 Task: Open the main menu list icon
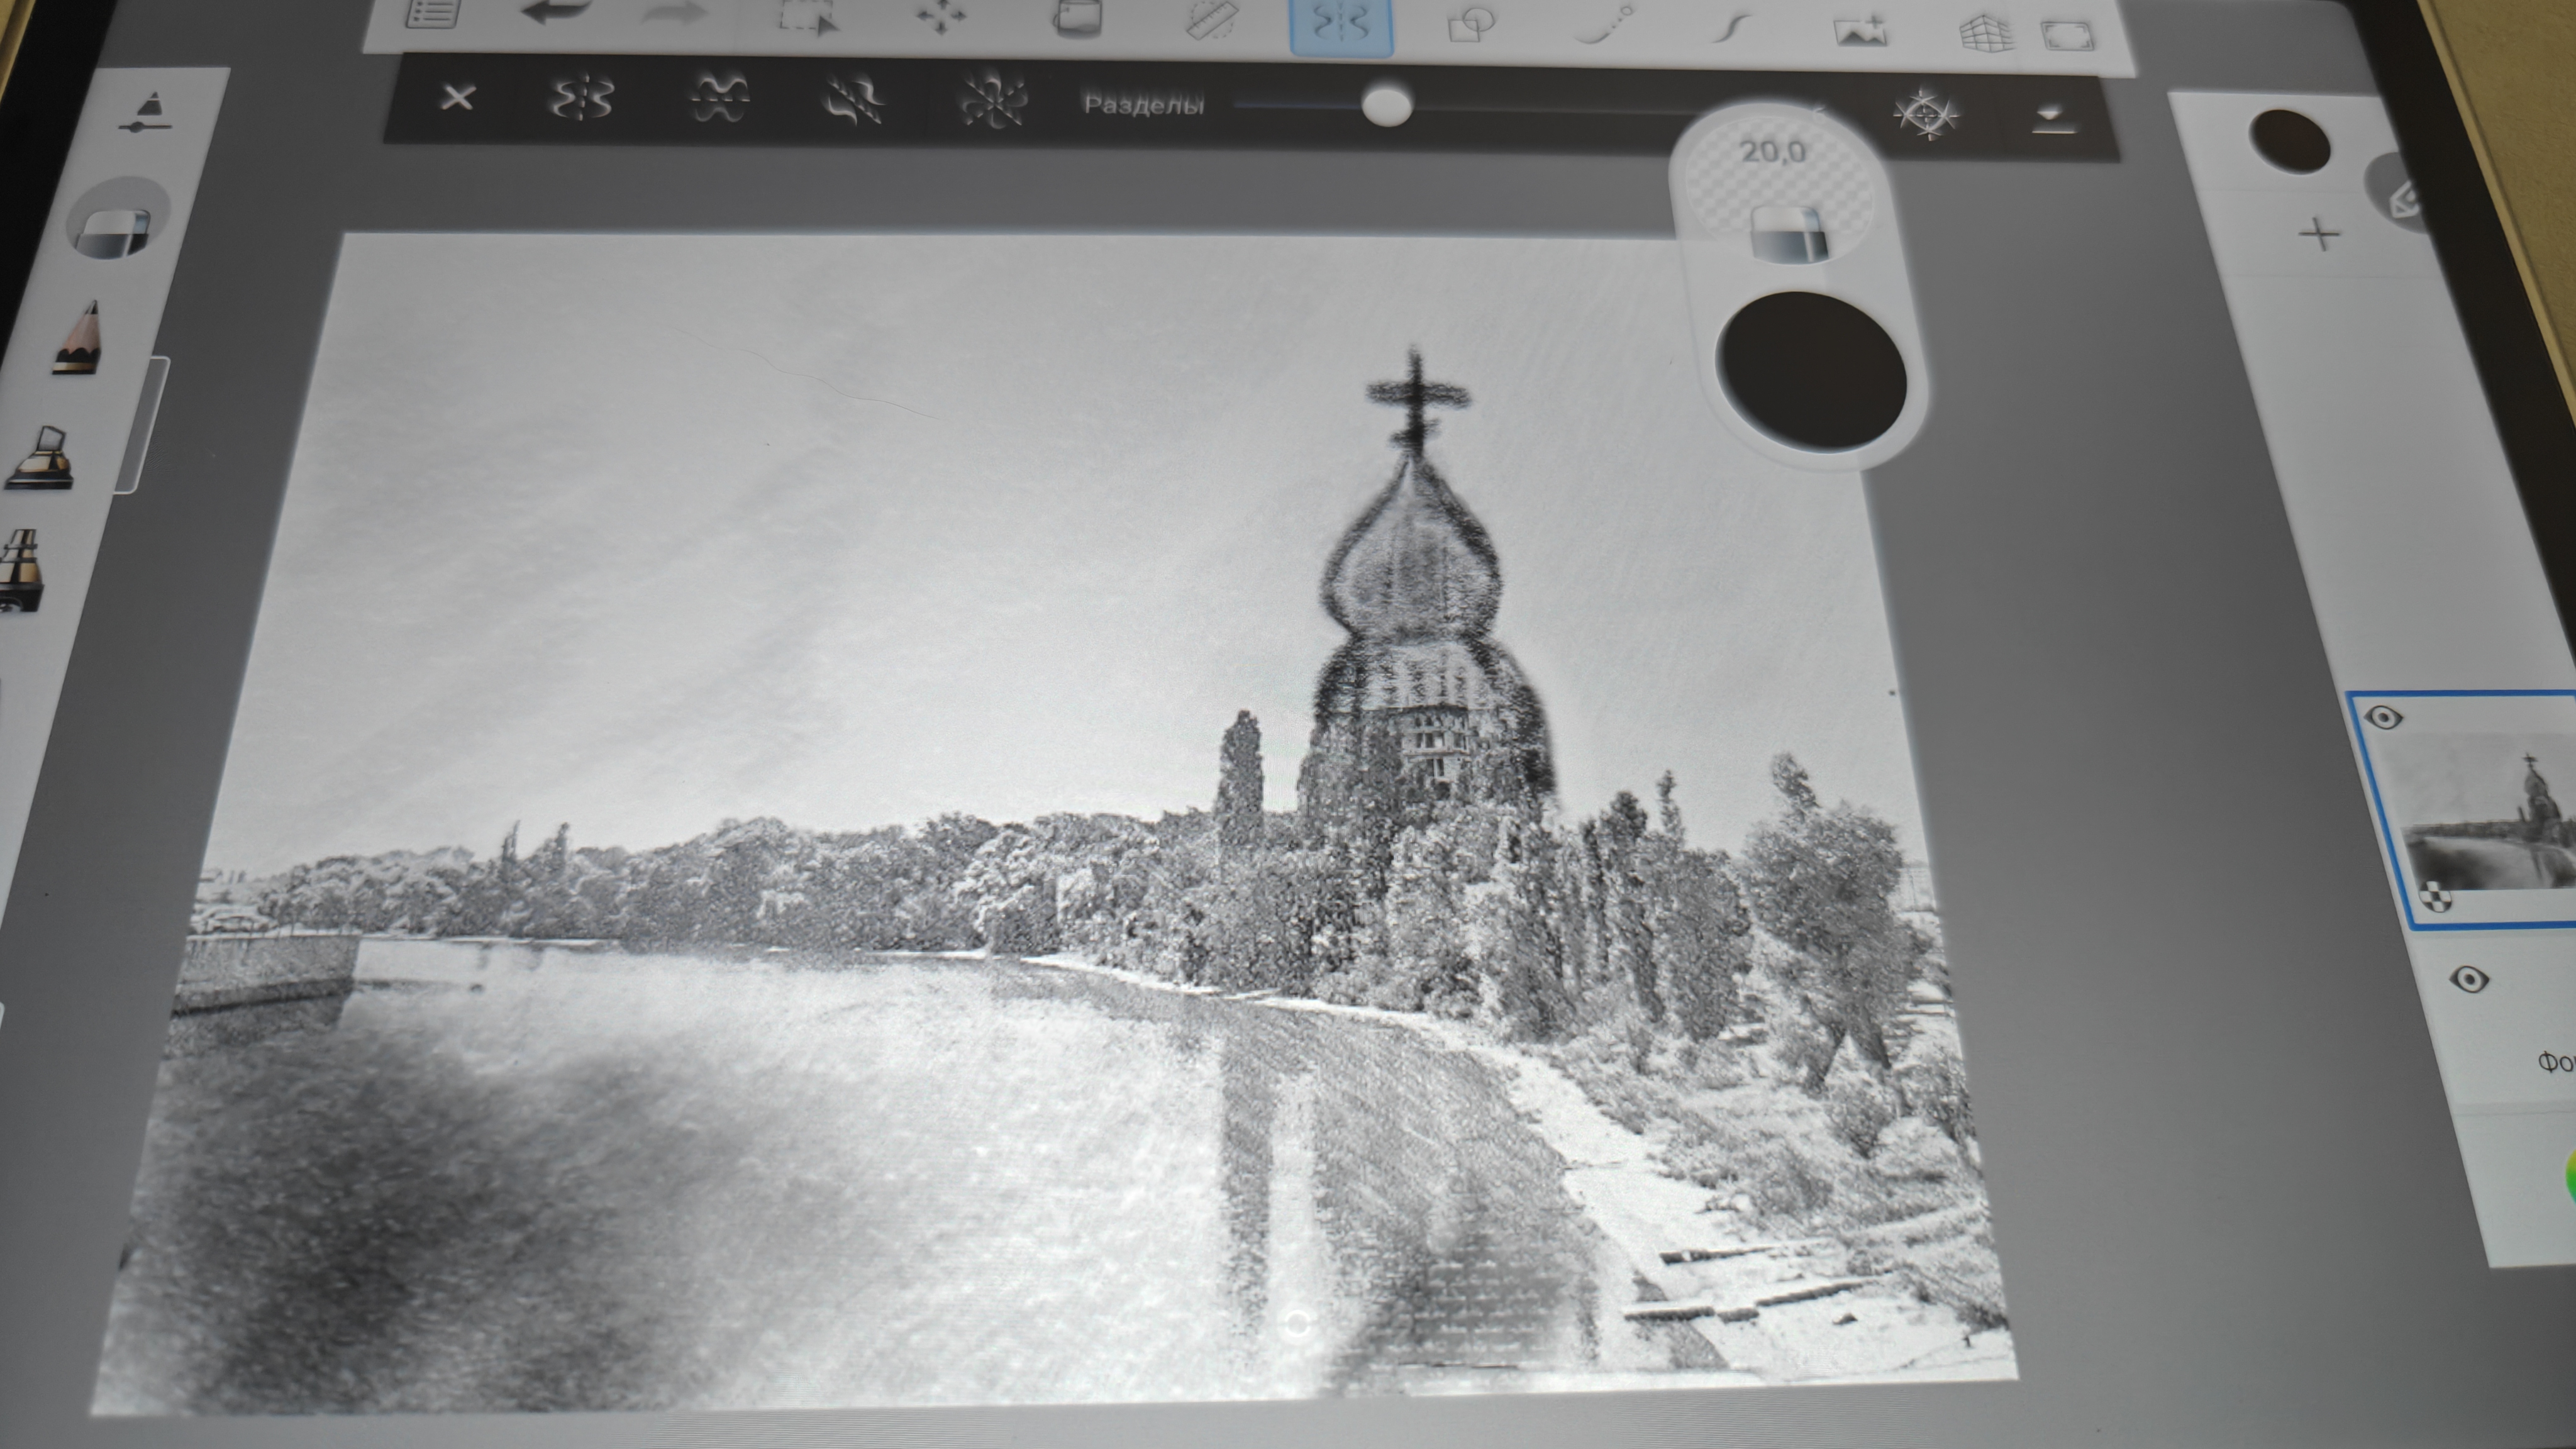(x=433, y=12)
